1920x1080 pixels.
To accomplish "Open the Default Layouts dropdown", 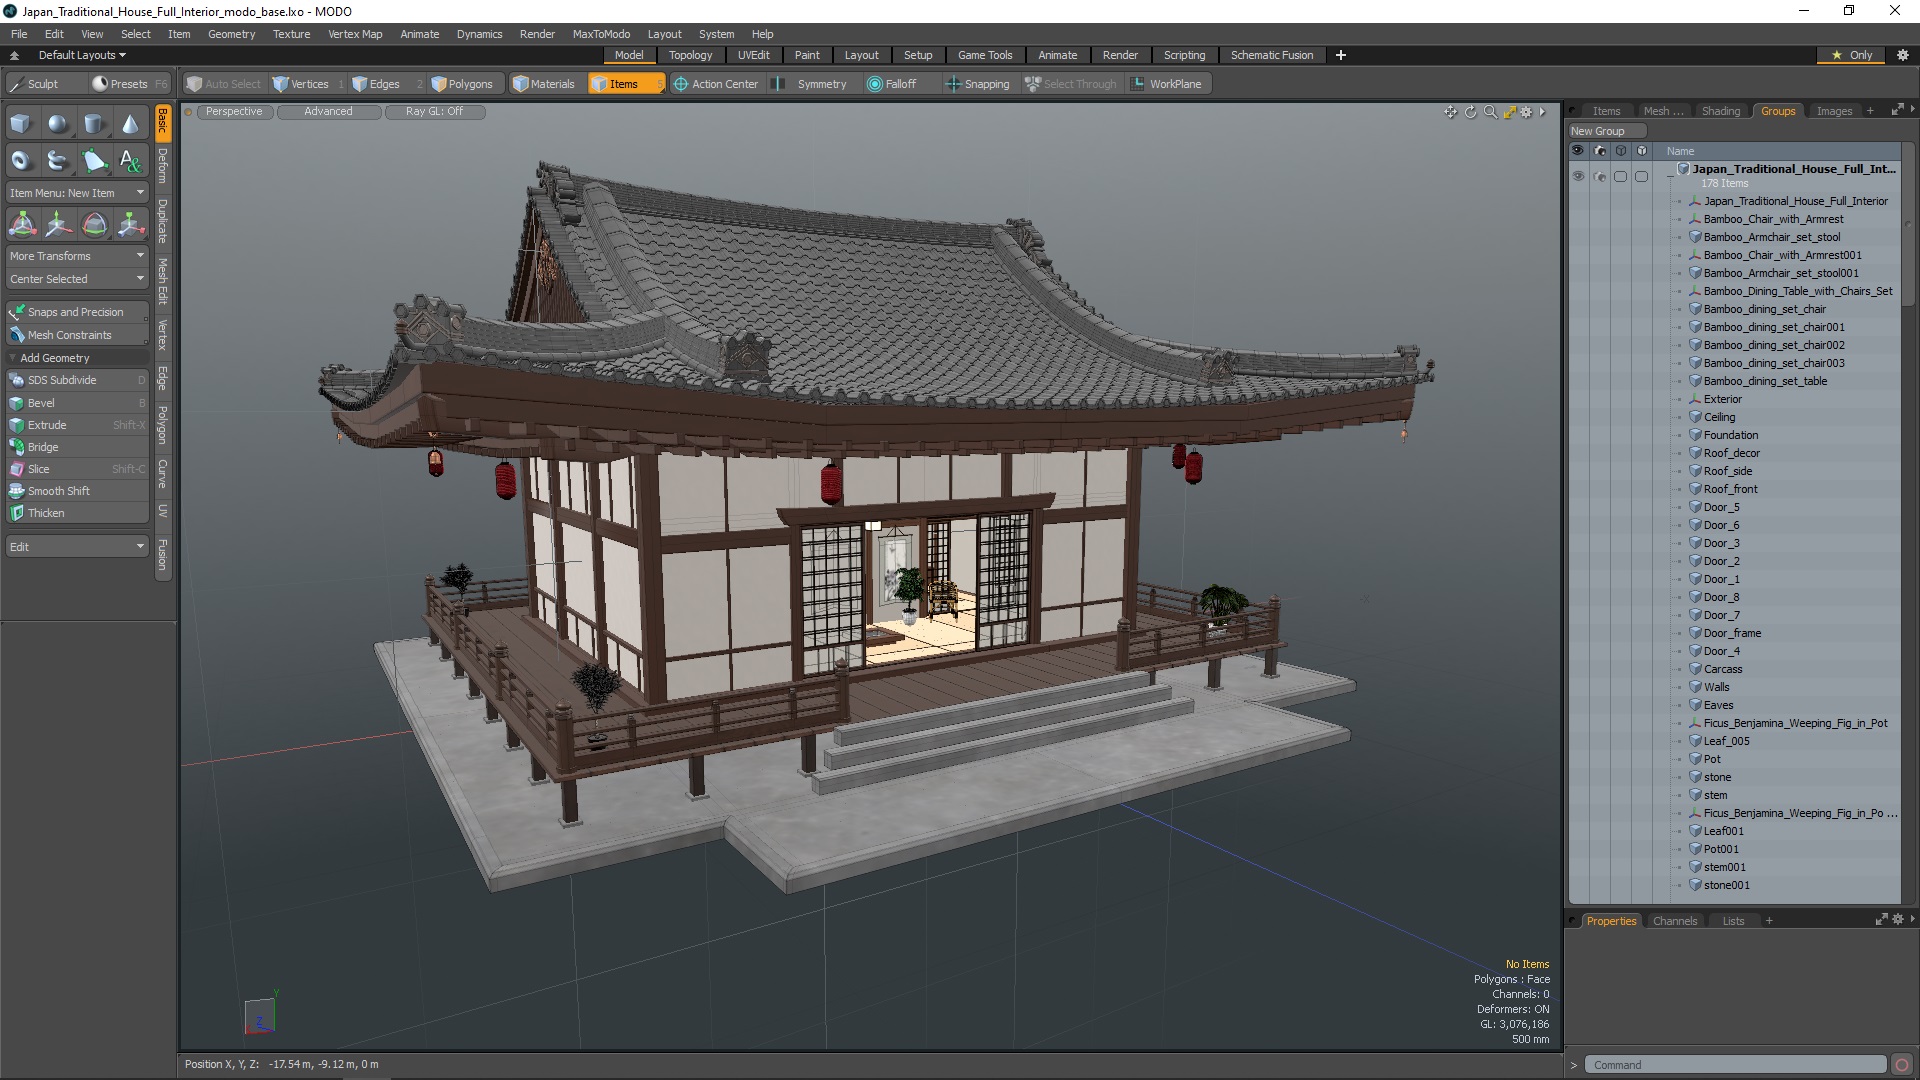I will coord(82,55).
